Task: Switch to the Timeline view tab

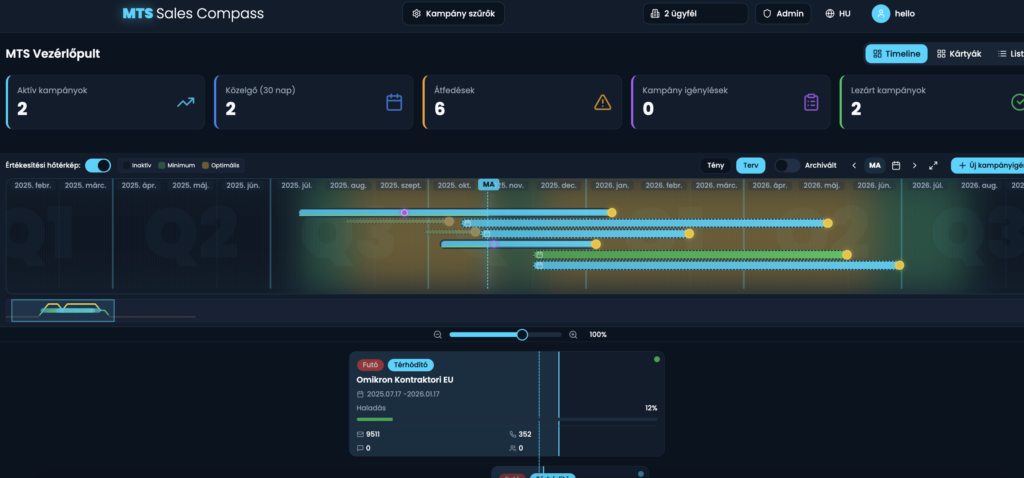Action: (896, 54)
